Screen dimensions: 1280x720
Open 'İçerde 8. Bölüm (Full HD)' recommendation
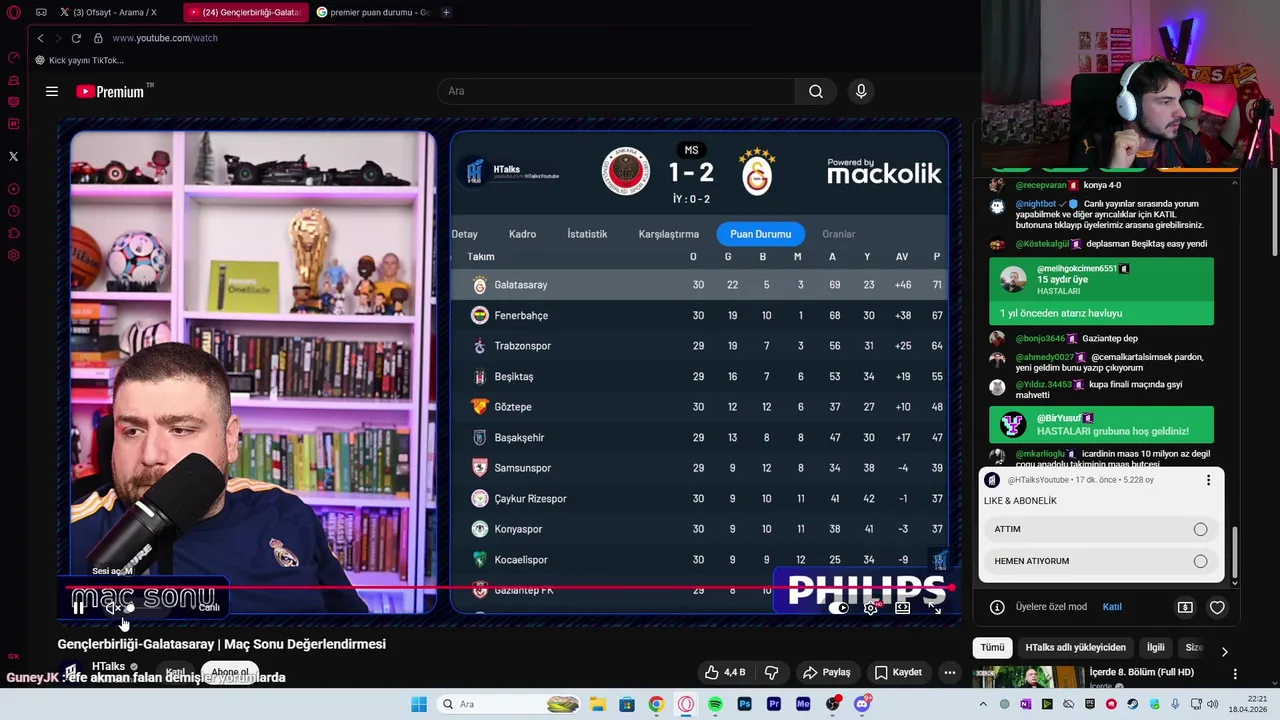(x=1141, y=672)
